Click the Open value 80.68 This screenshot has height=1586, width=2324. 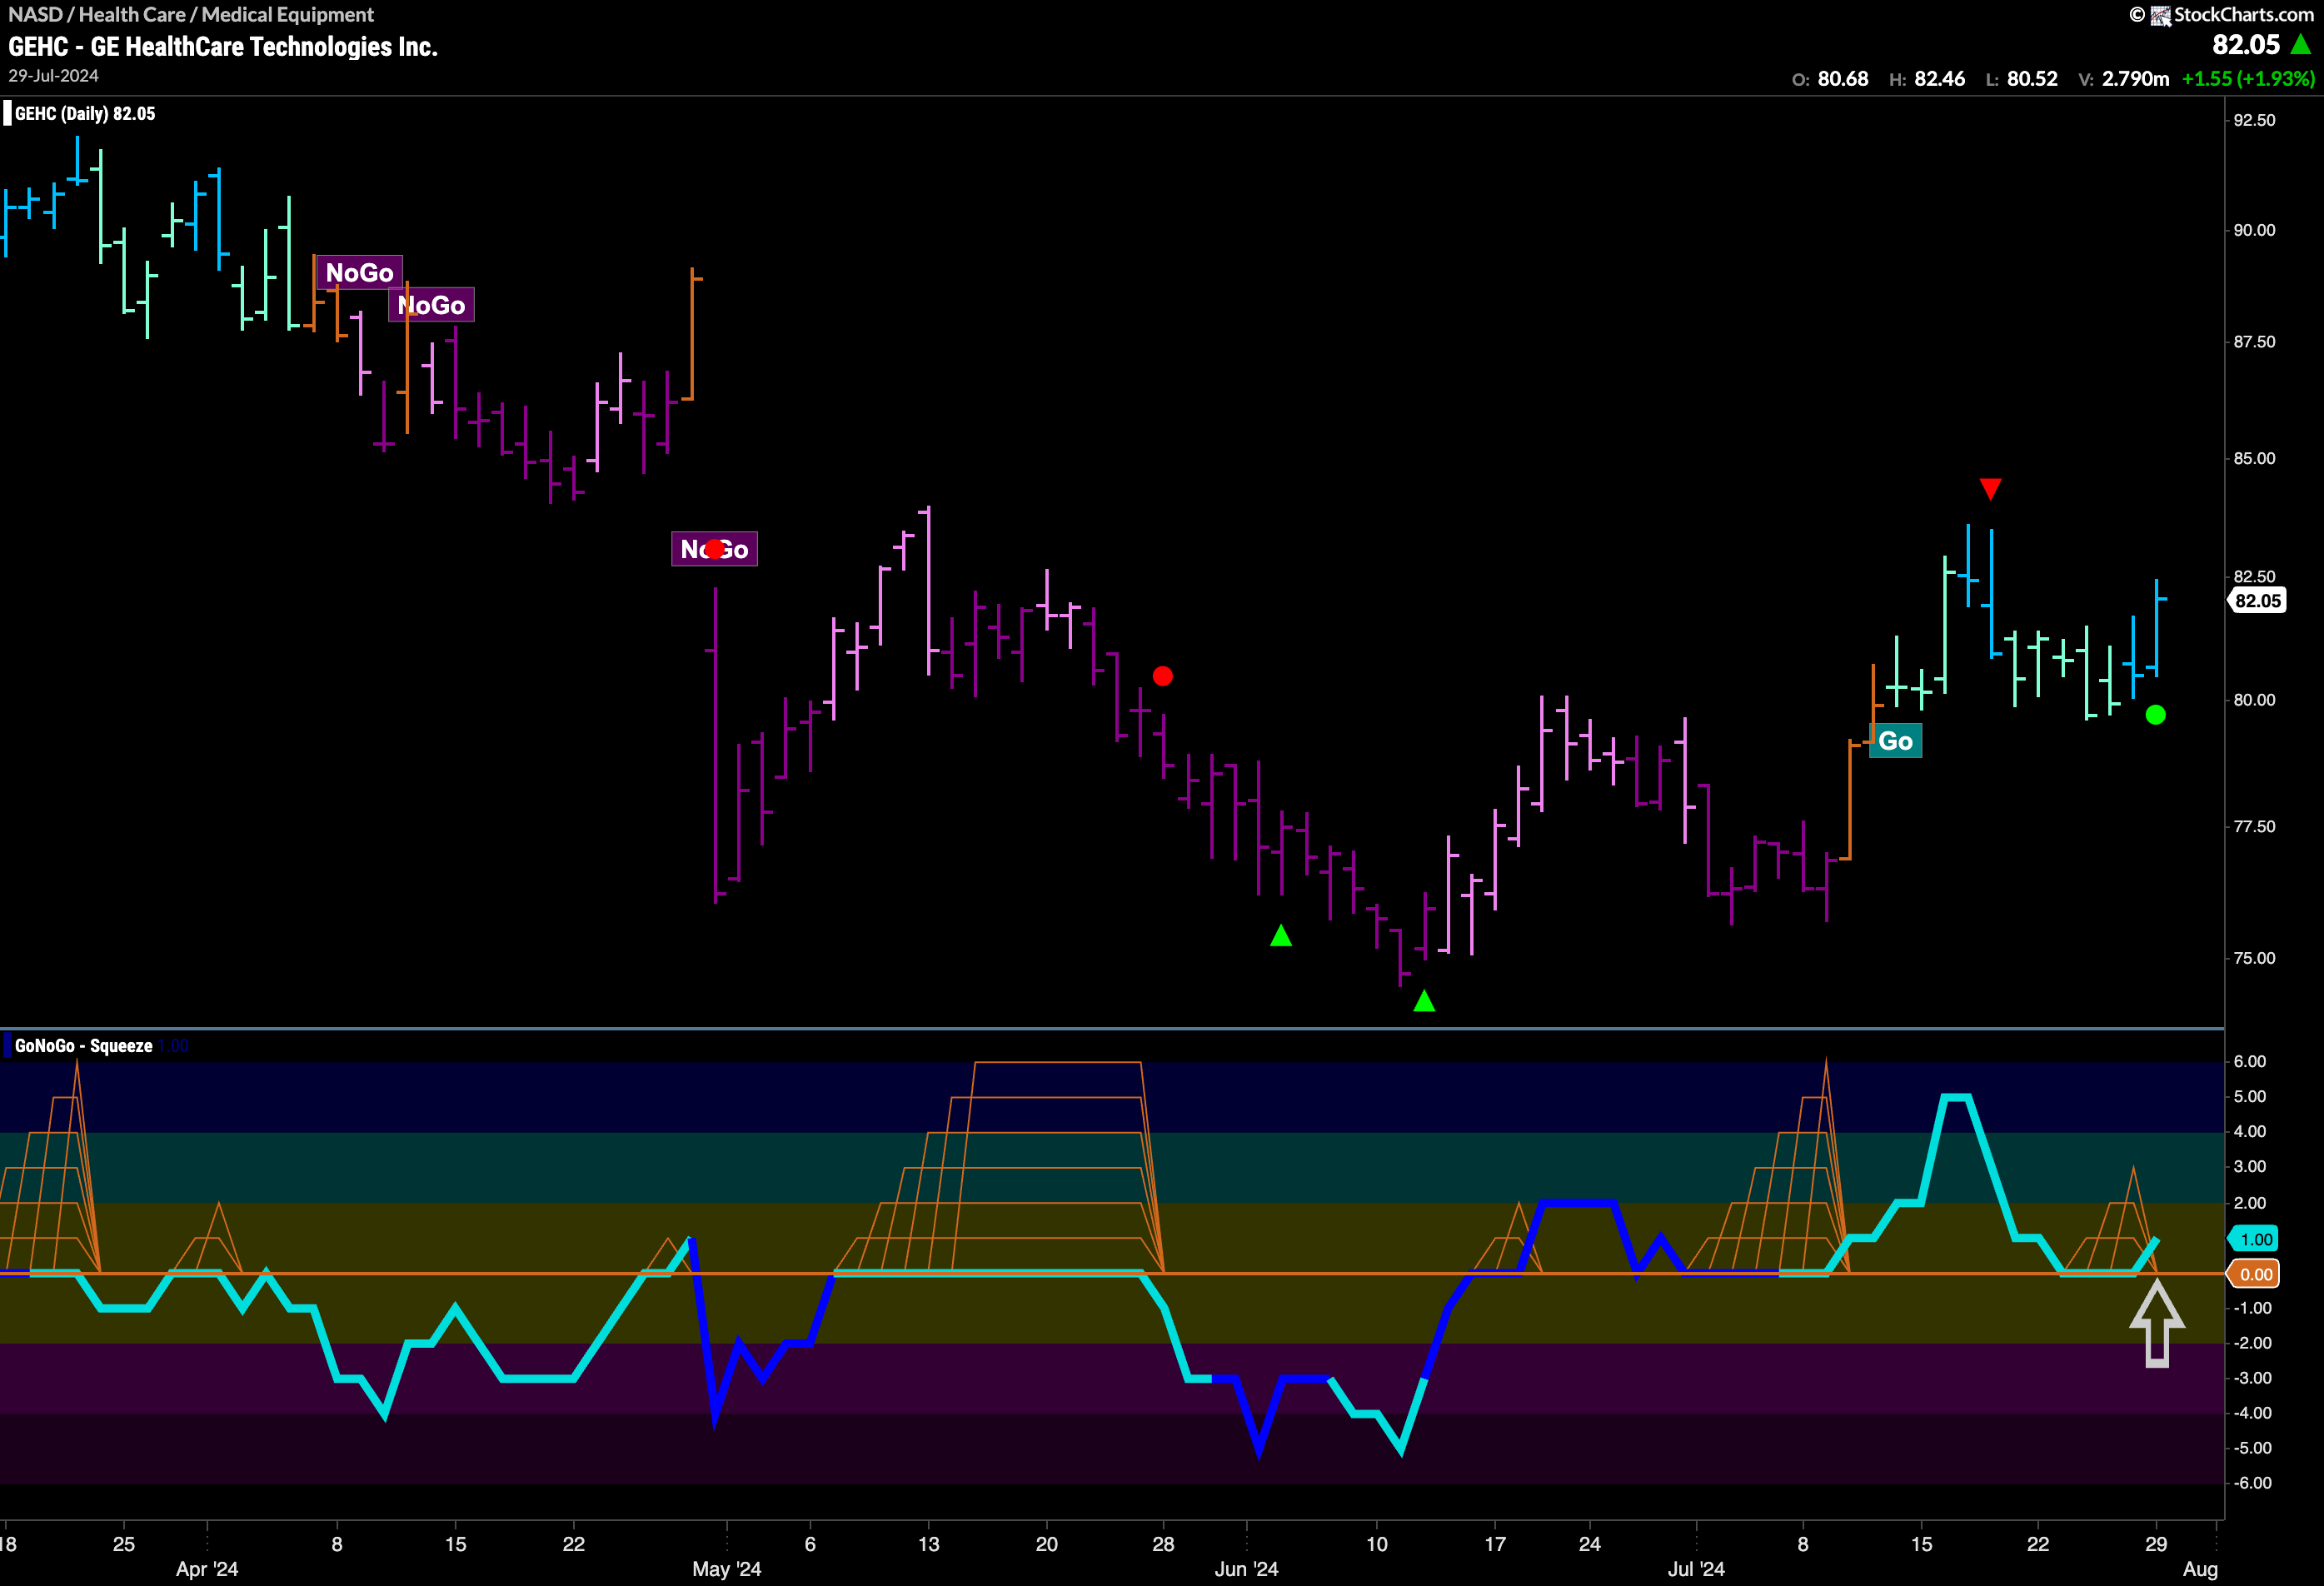pos(1842,78)
